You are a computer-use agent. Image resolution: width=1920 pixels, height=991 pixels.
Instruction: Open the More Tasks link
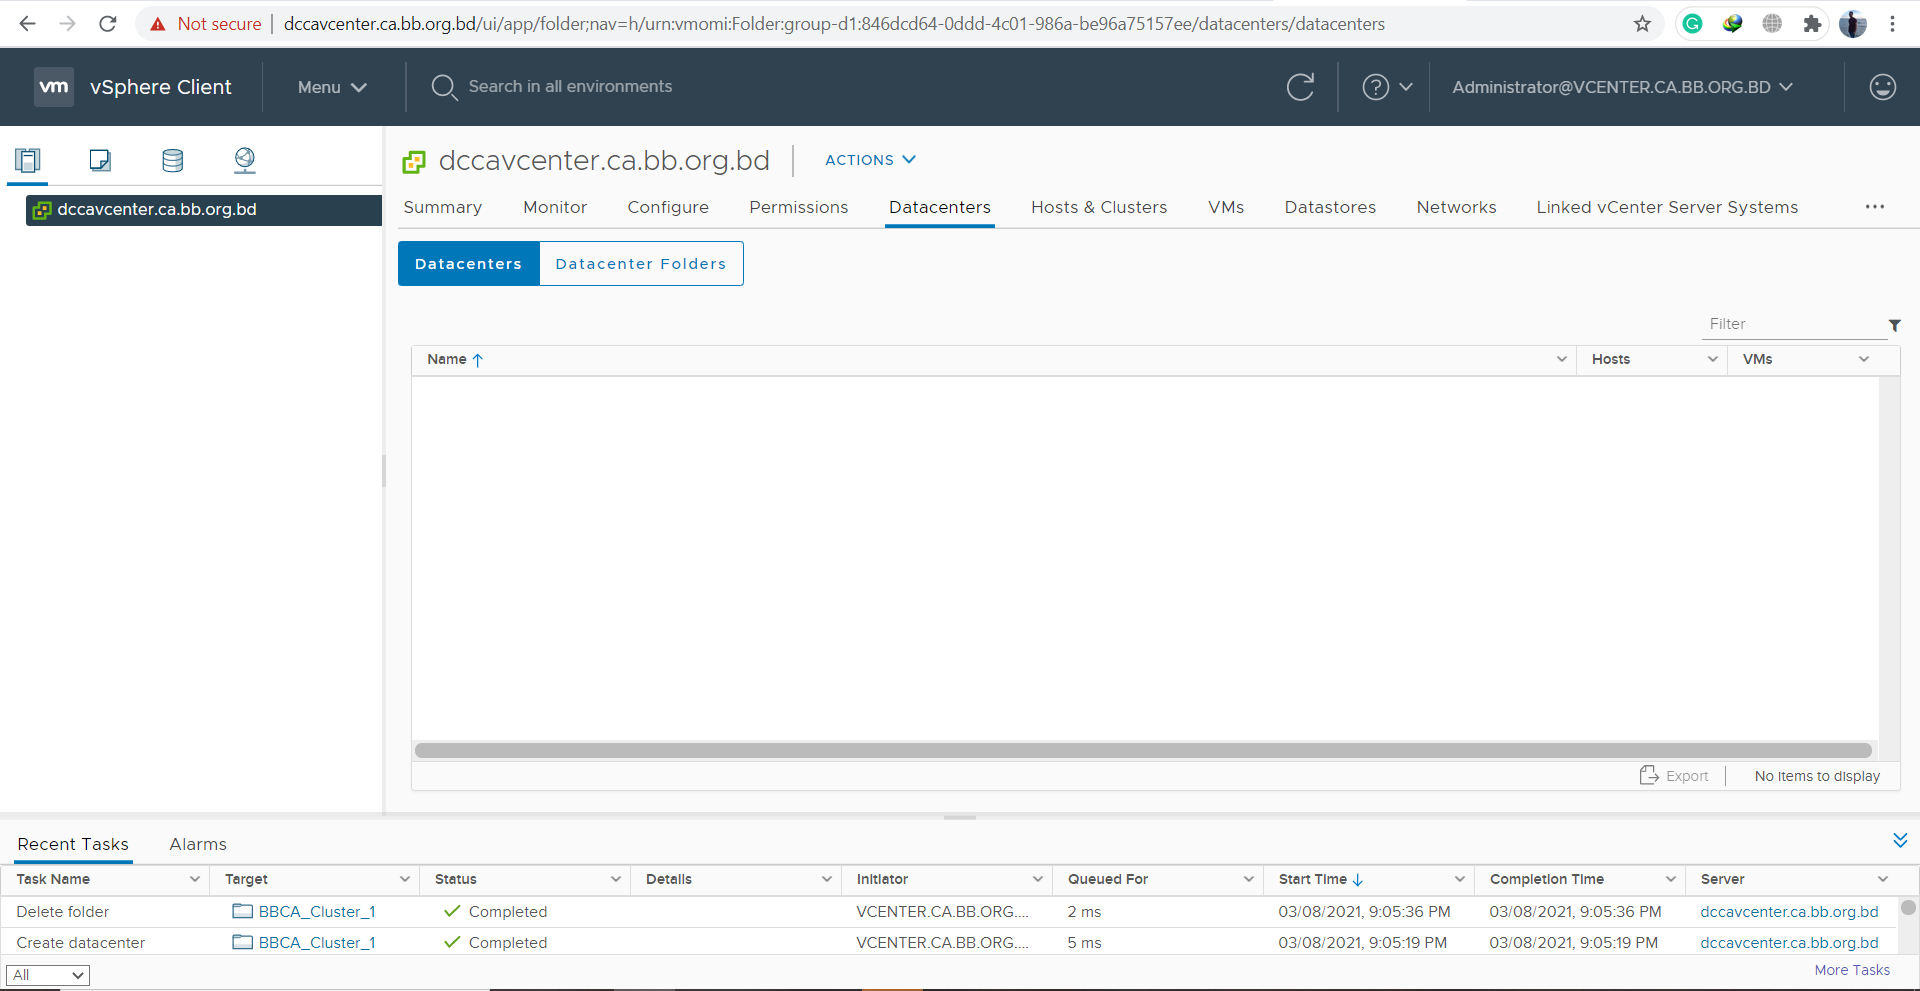tap(1852, 970)
